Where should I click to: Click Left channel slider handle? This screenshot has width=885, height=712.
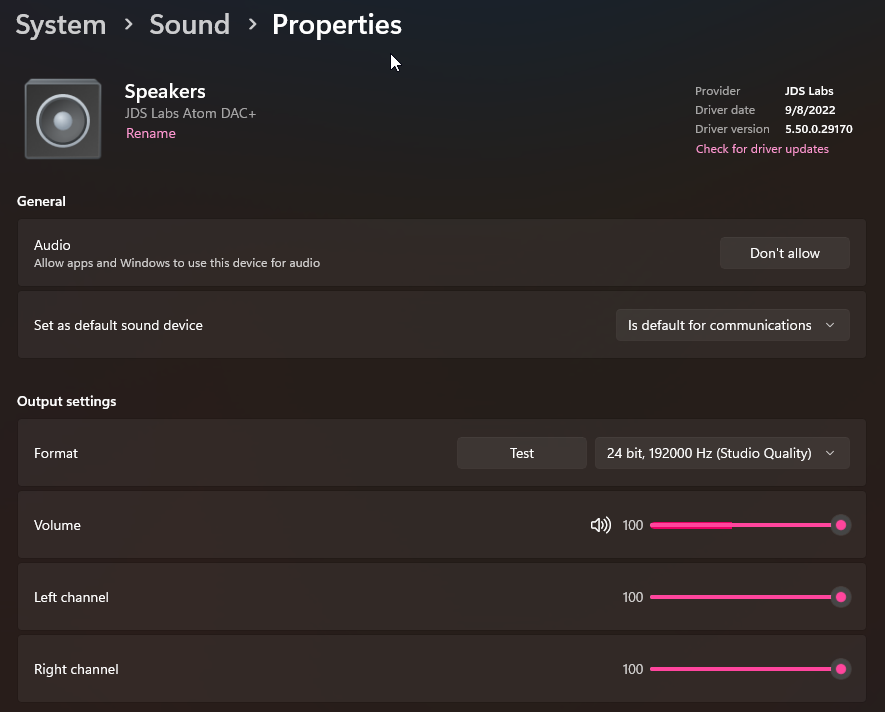click(x=841, y=597)
